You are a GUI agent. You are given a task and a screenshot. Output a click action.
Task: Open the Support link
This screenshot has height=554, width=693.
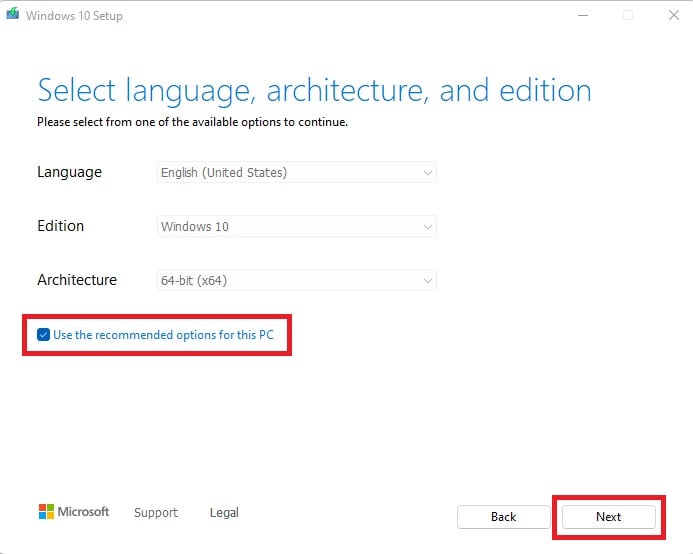tap(156, 513)
